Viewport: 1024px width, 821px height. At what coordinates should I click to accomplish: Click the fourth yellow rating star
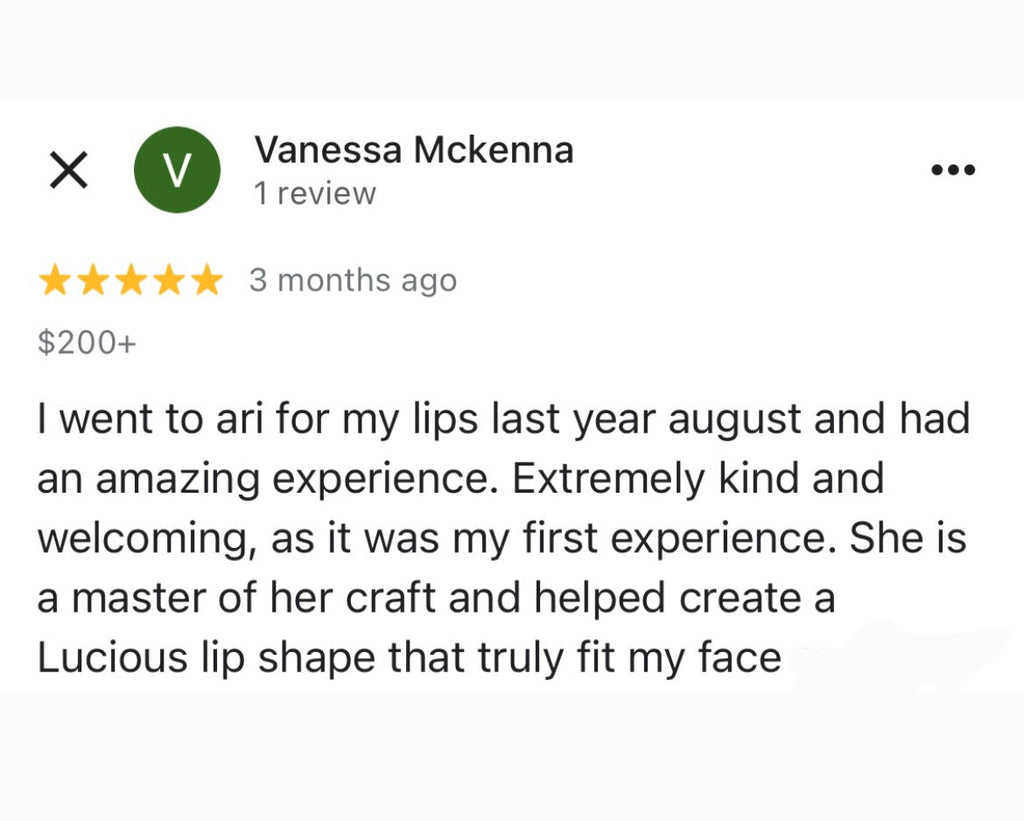click(170, 280)
